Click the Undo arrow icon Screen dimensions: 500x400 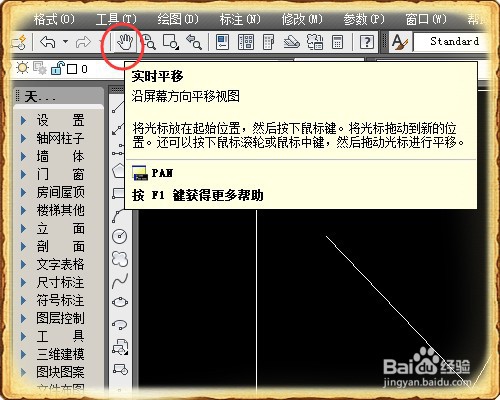pyautogui.click(x=48, y=42)
